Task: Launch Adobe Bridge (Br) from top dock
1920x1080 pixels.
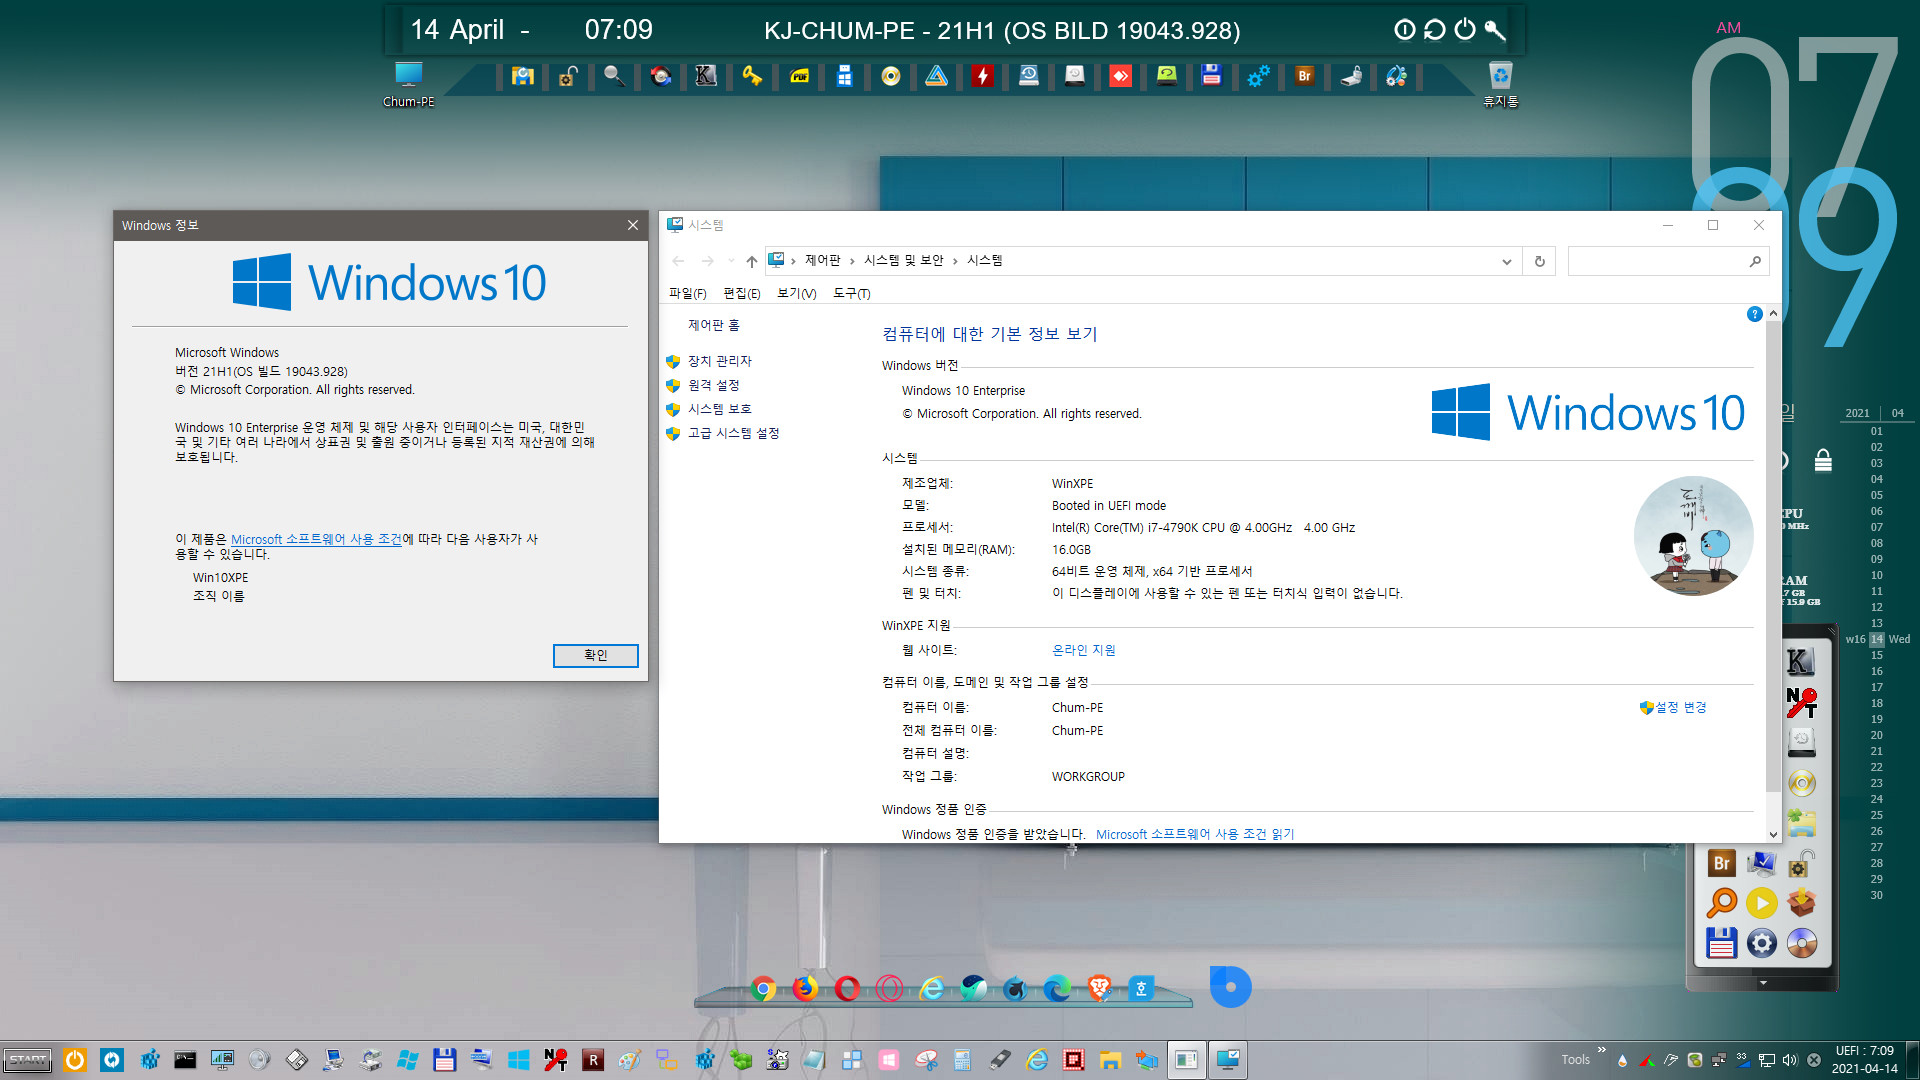Action: pos(1304,76)
